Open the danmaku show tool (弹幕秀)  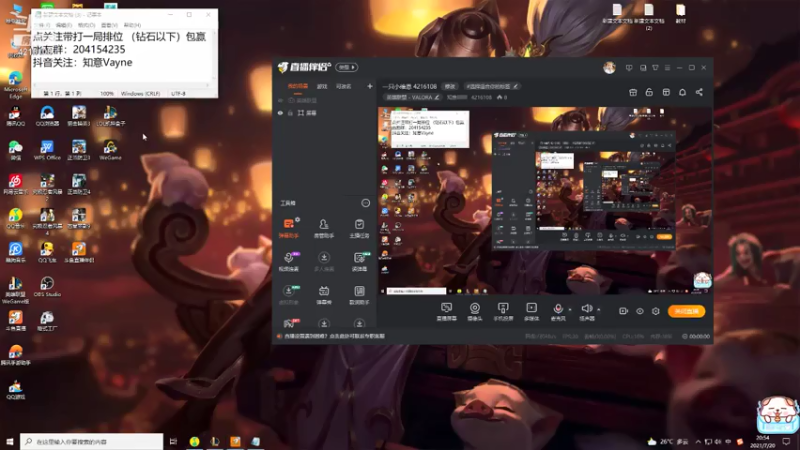[323, 295]
